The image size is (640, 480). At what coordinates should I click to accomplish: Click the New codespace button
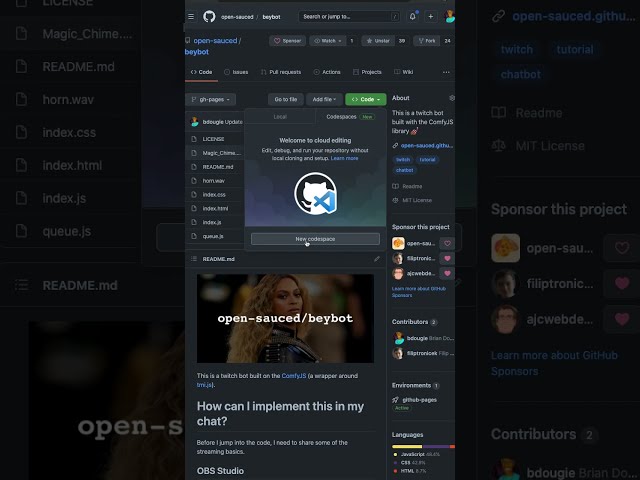point(315,239)
